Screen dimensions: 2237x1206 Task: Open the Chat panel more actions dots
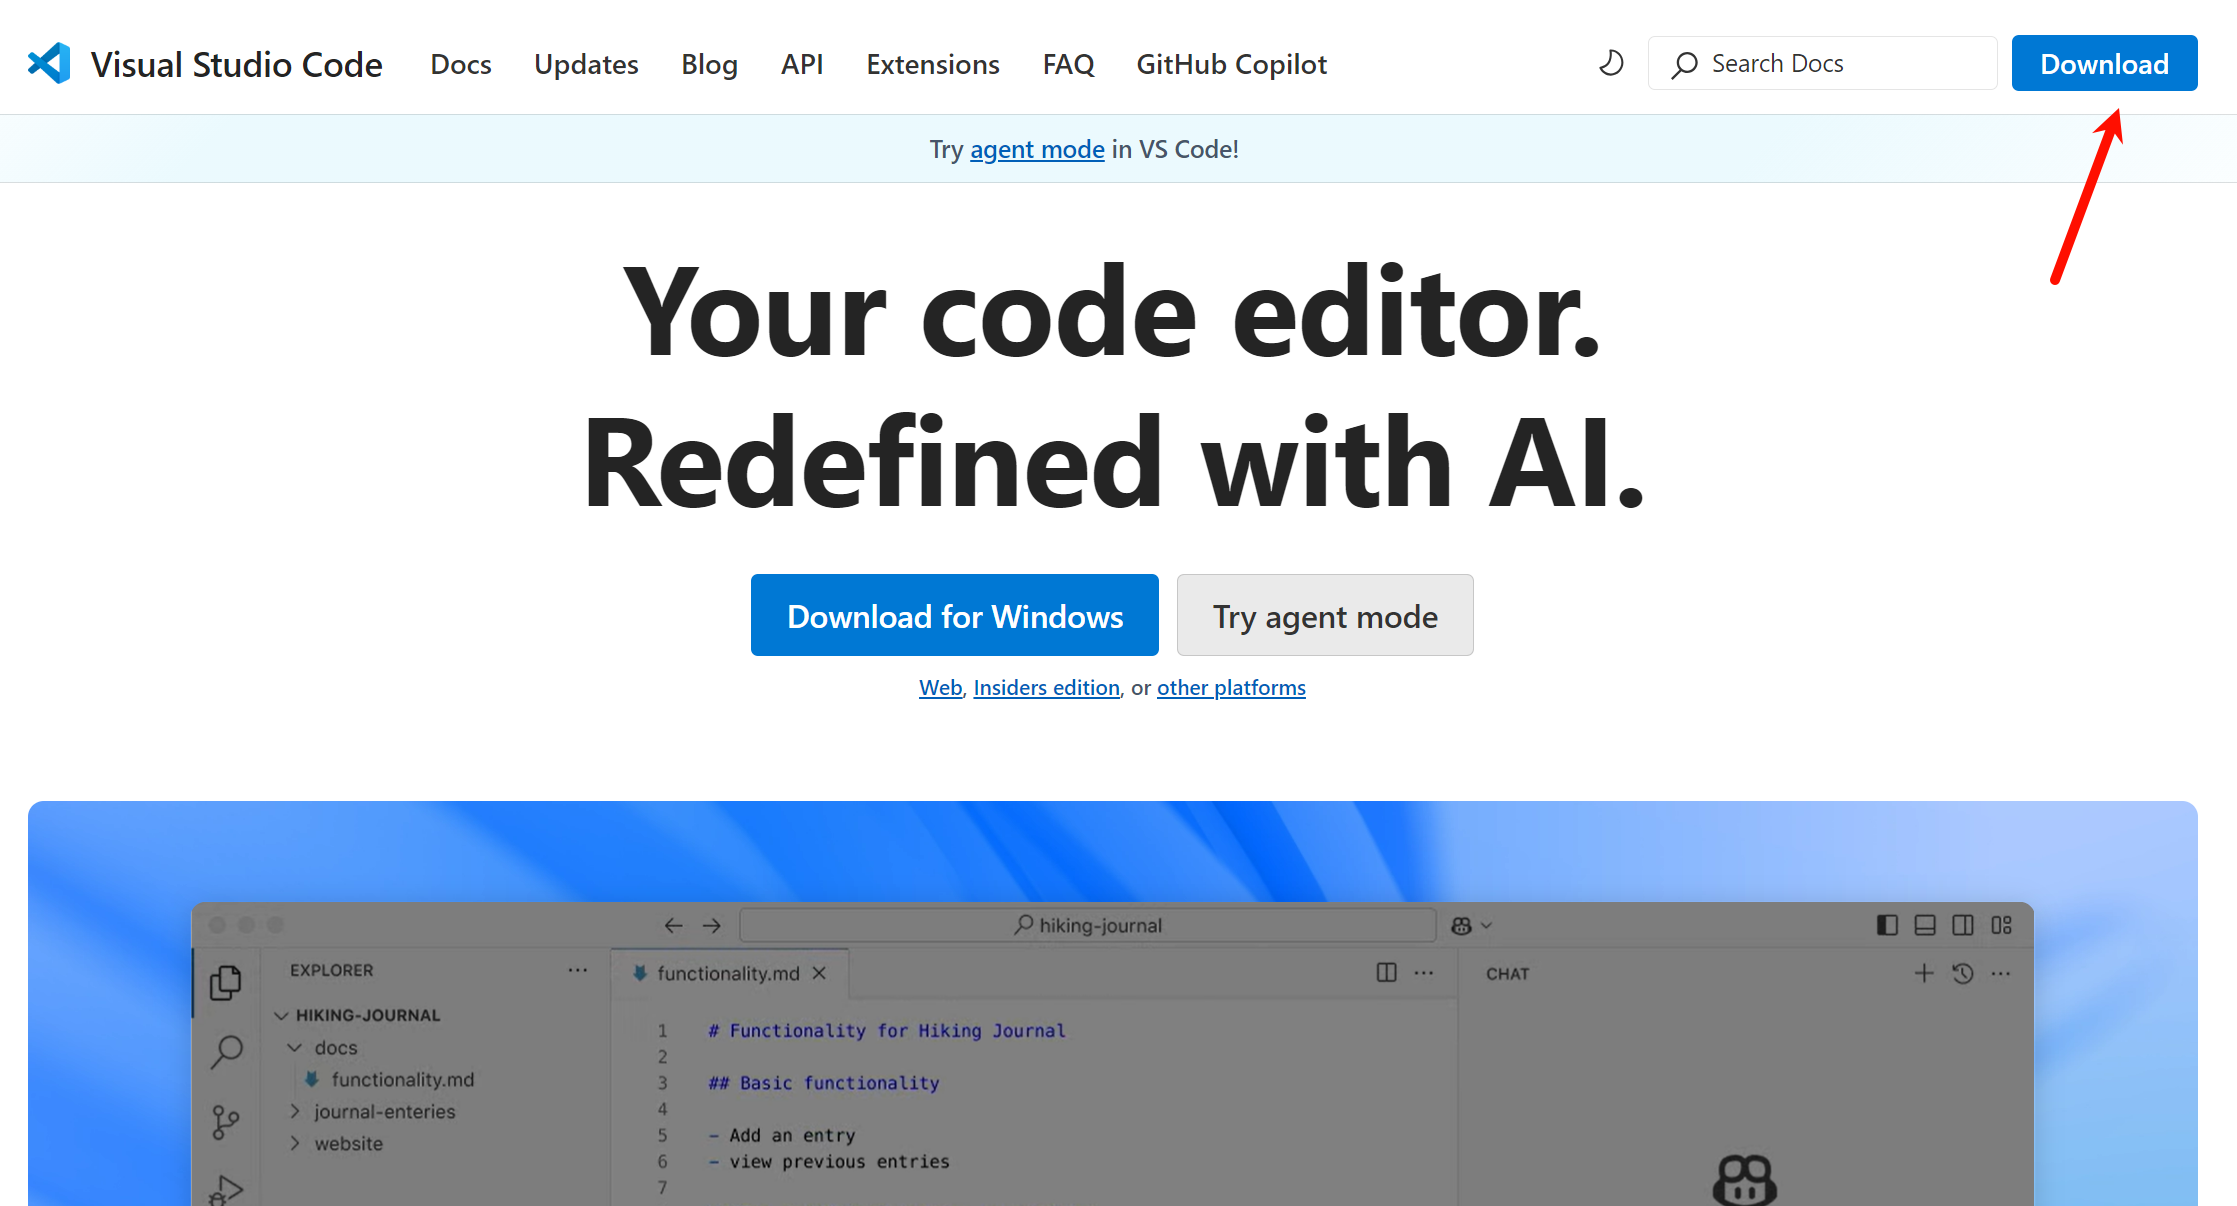point(2000,973)
